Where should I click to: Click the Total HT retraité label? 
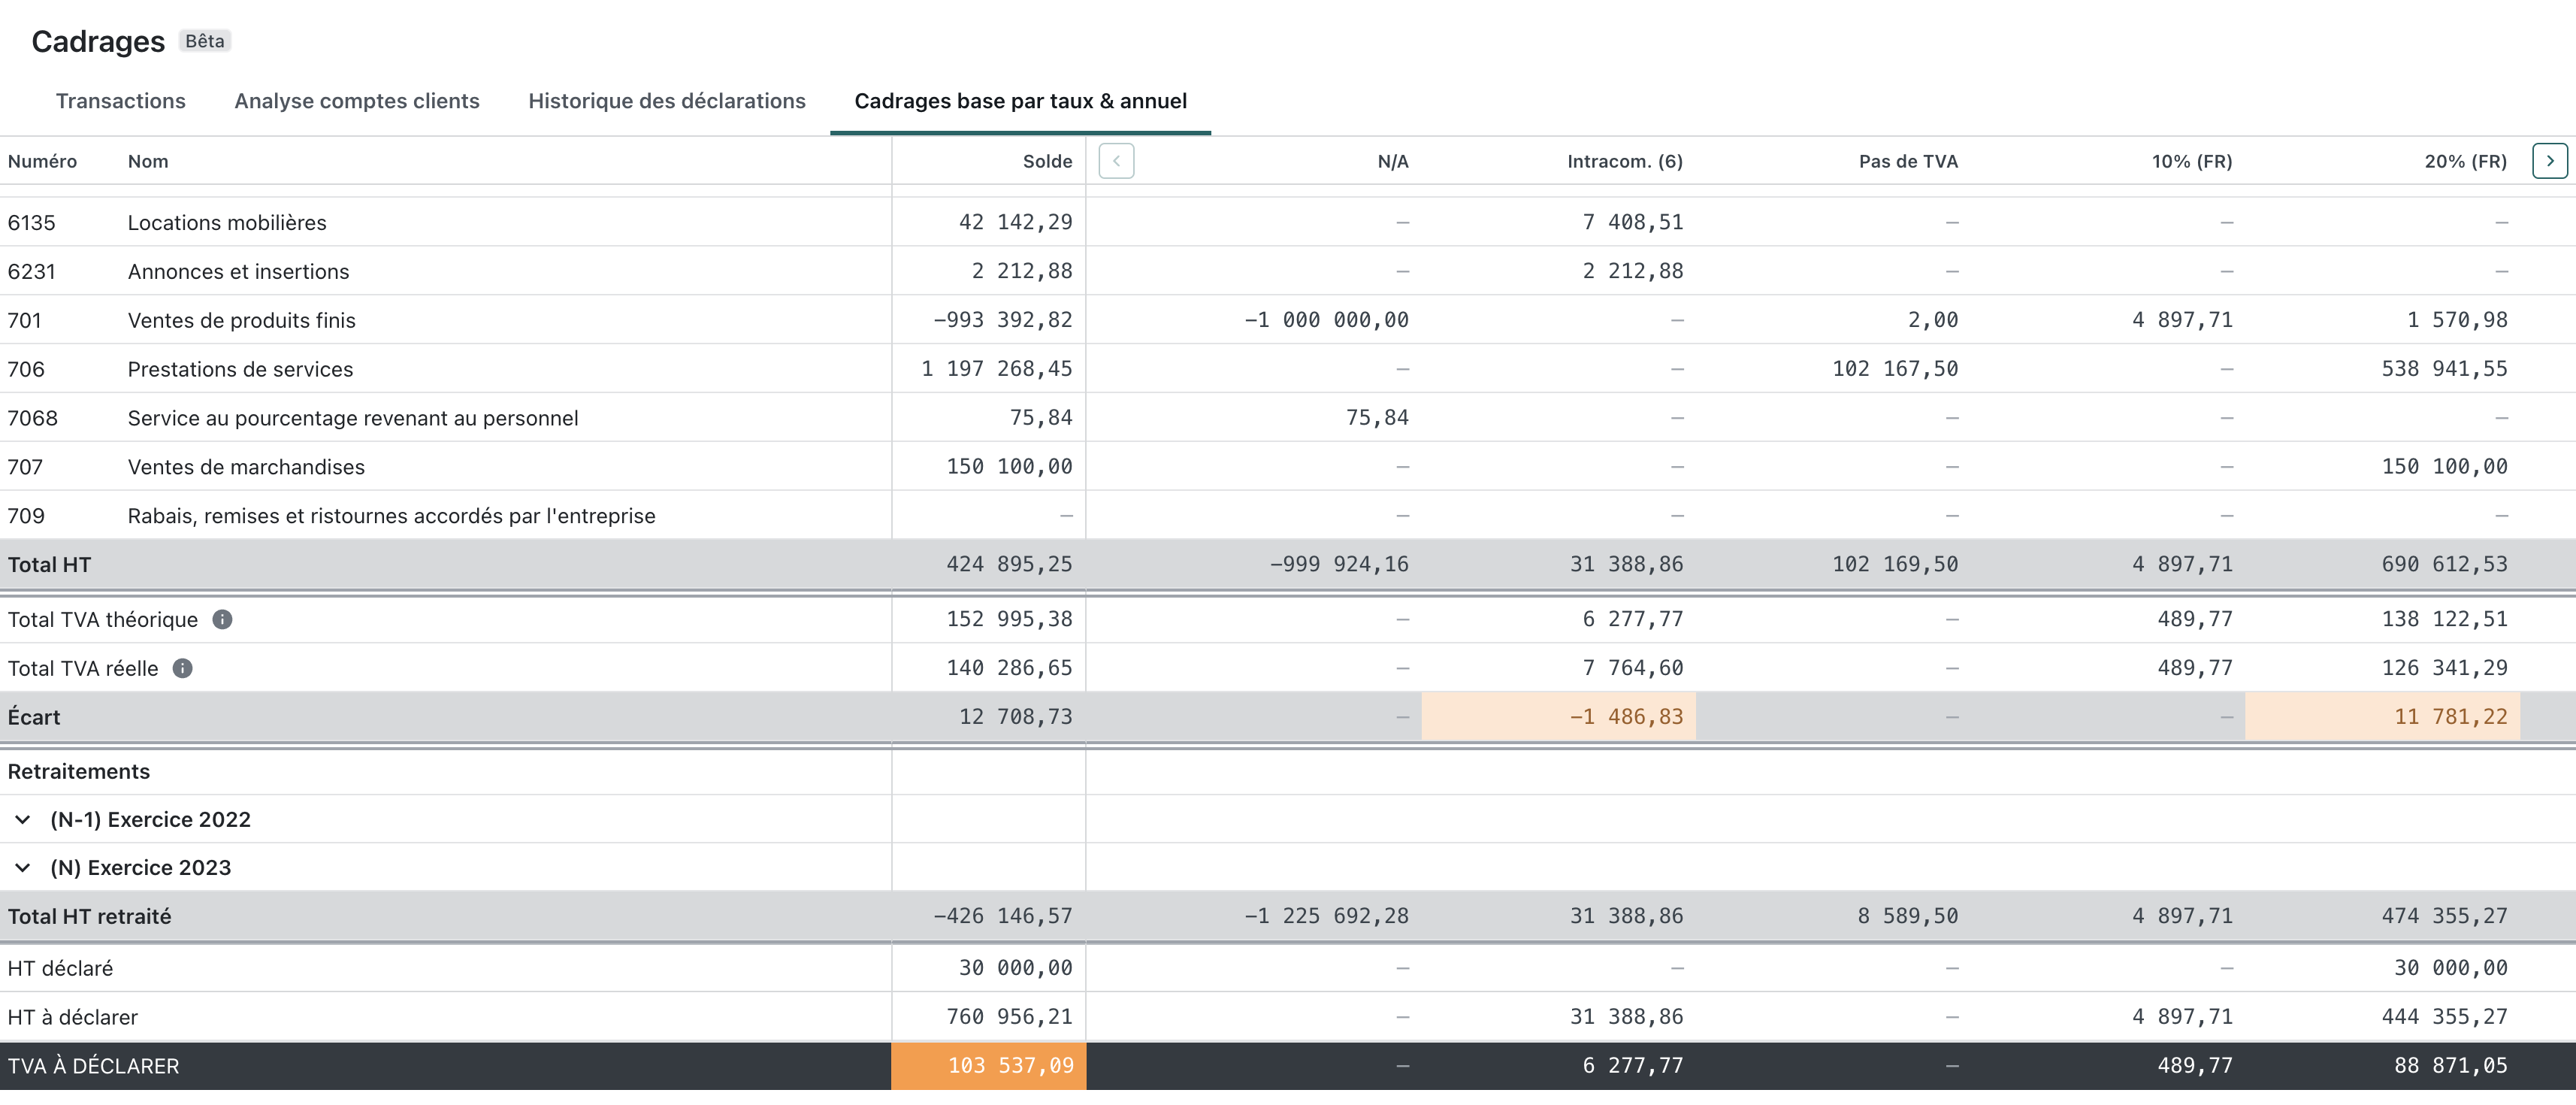click(x=89, y=917)
